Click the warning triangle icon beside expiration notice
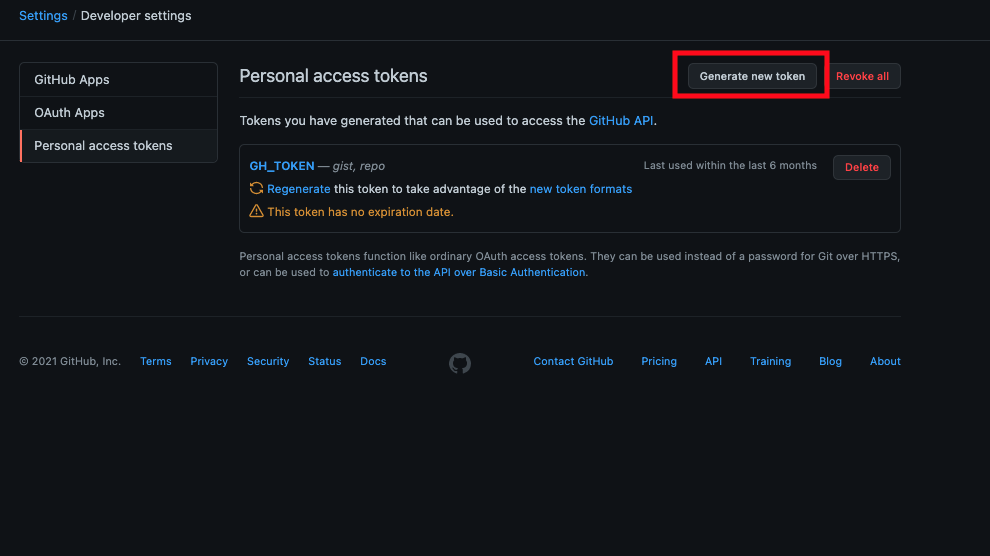The width and height of the screenshot is (990, 556). click(256, 211)
